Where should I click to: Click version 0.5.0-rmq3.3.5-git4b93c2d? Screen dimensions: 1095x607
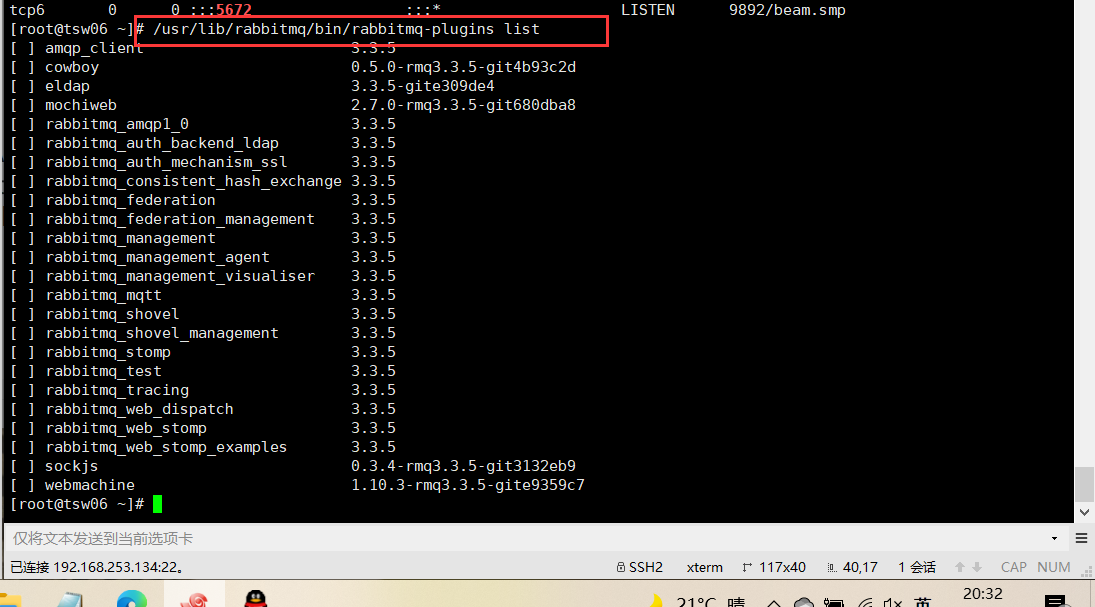pos(464,67)
